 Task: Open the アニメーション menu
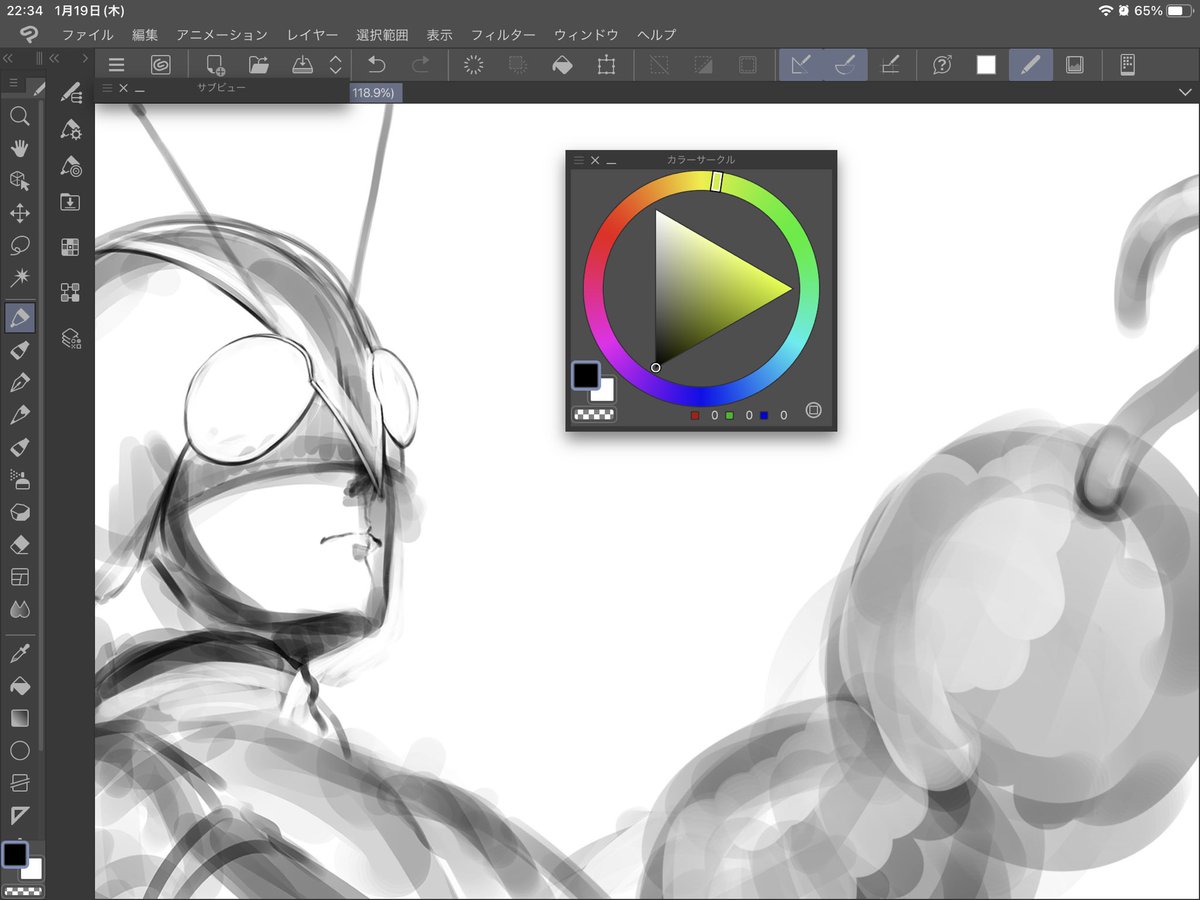[x=222, y=35]
